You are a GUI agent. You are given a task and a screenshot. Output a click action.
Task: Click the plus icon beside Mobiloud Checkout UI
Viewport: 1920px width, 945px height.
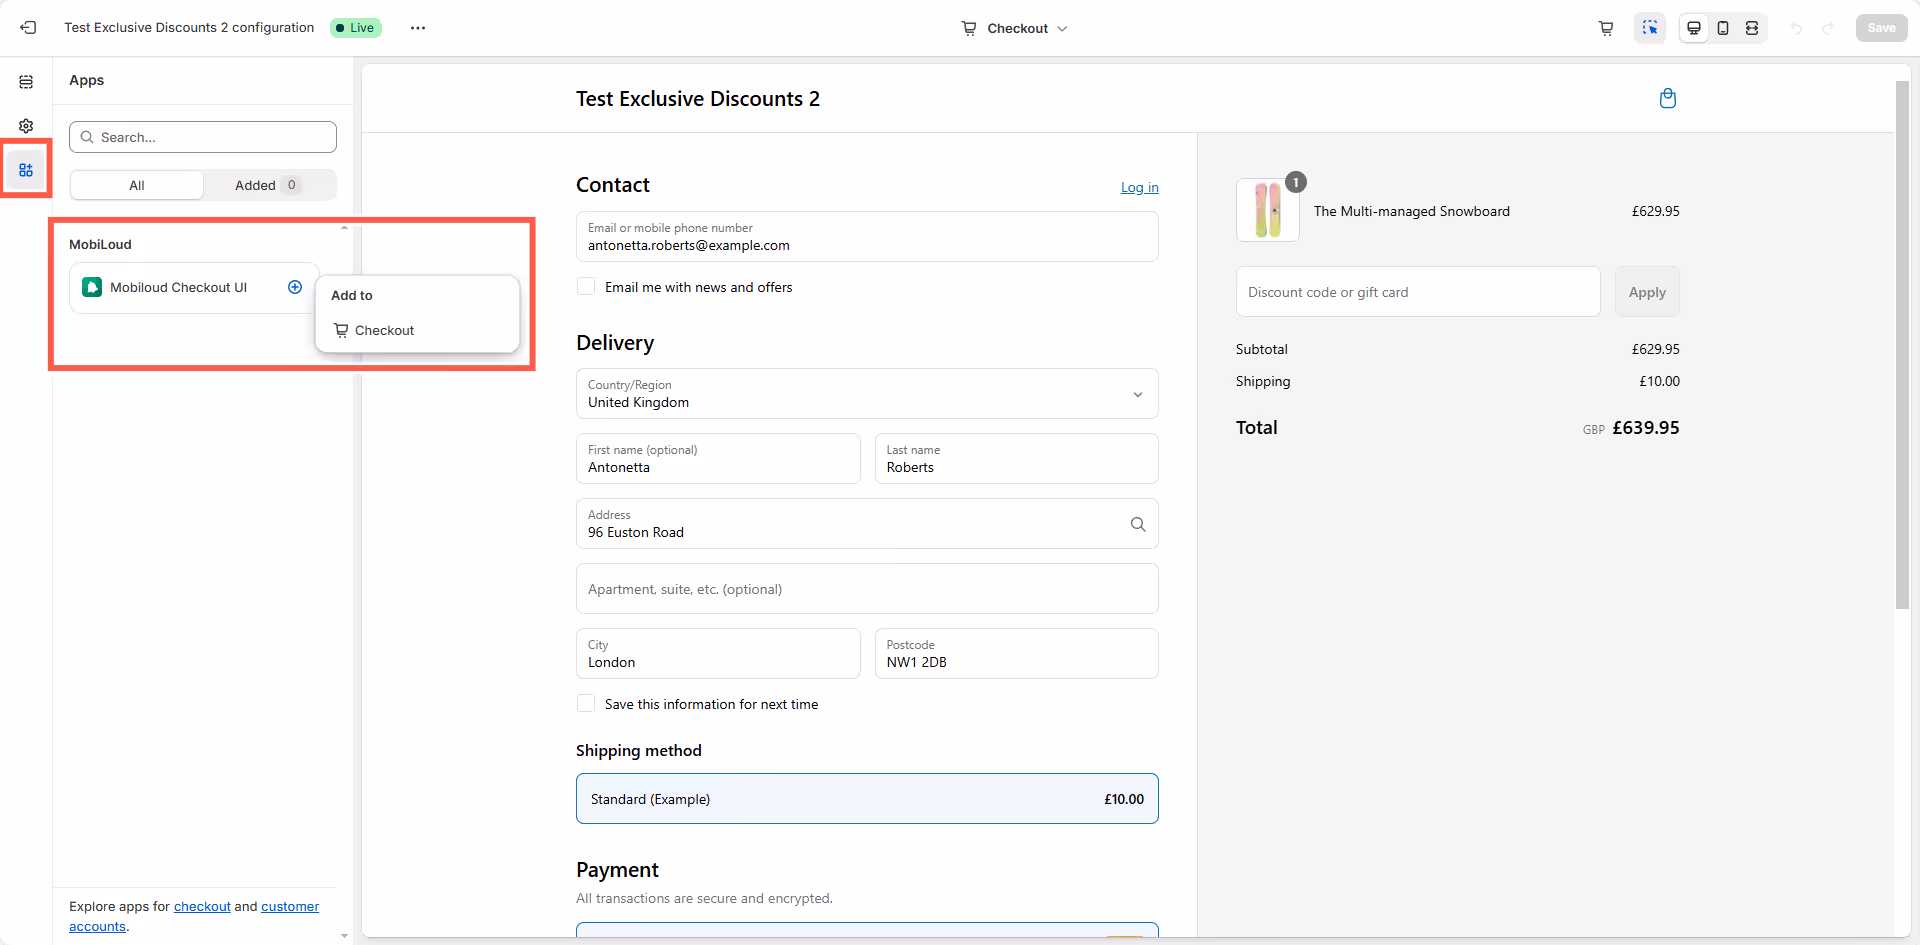pos(295,287)
